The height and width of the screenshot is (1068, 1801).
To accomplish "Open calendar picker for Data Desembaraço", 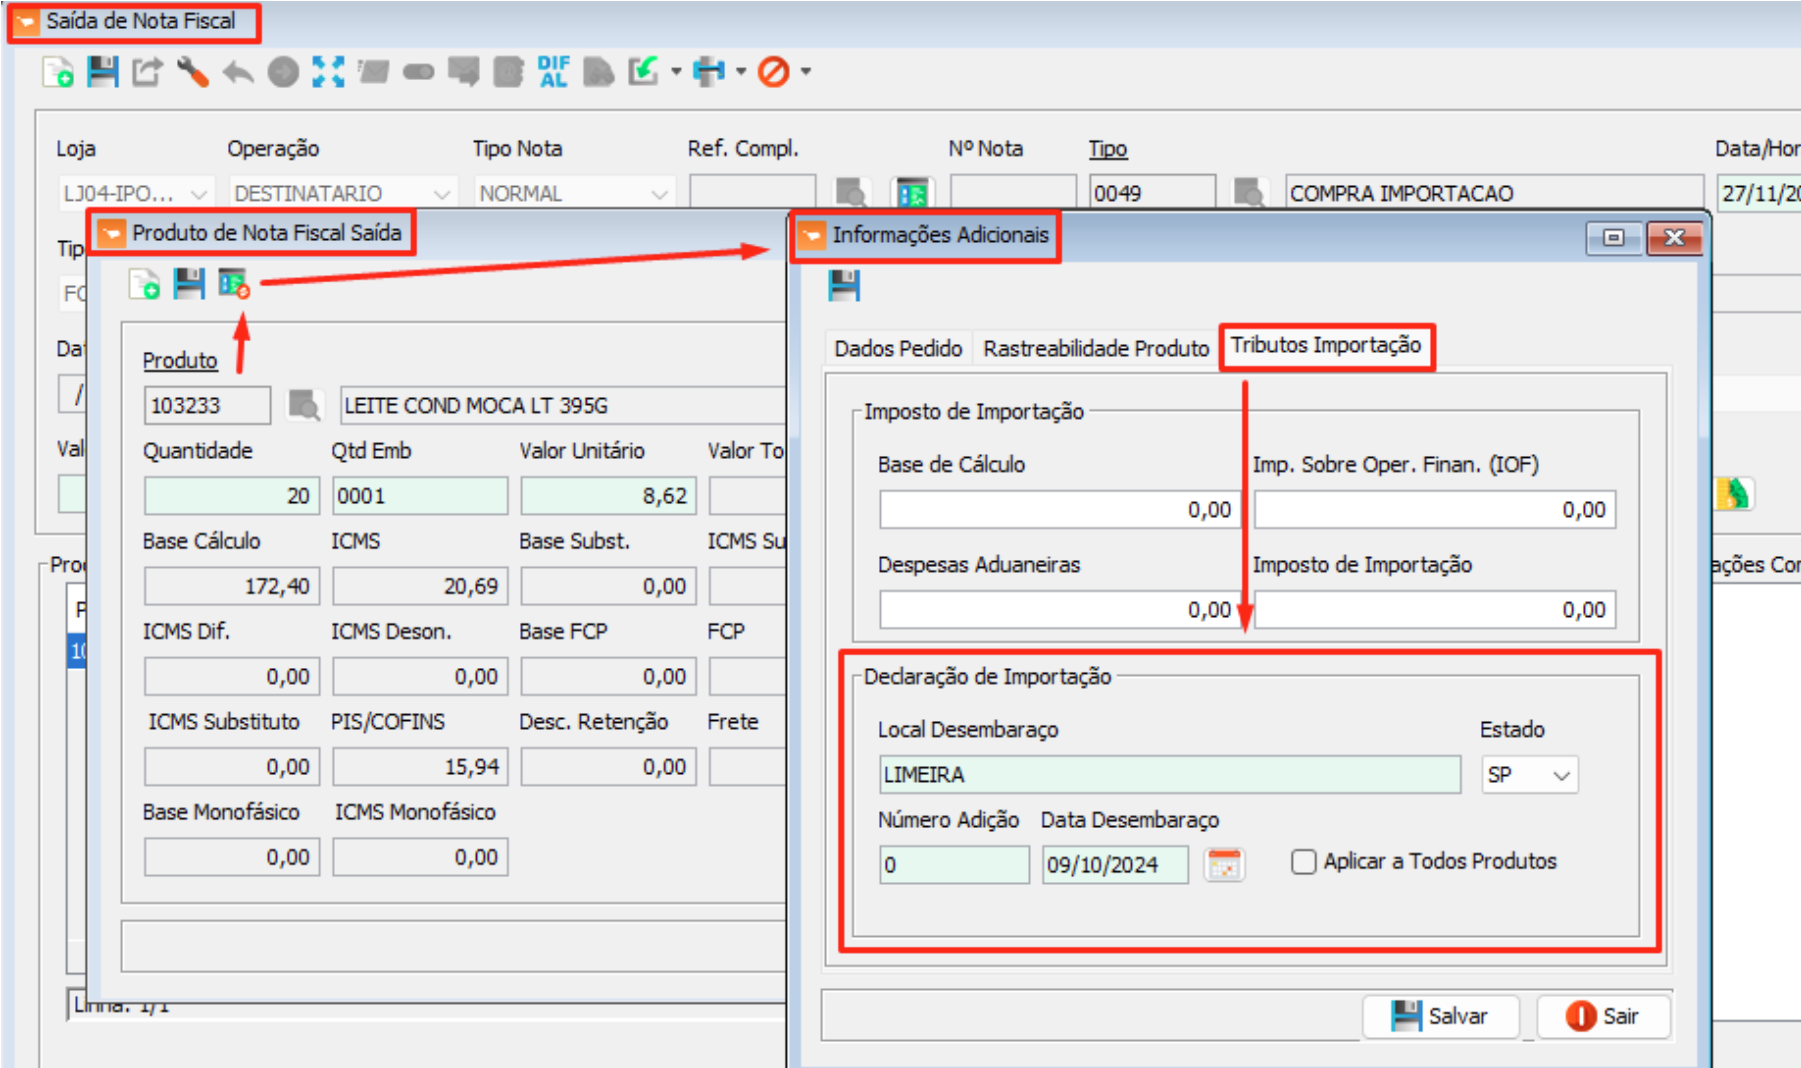I will point(1224,864).
